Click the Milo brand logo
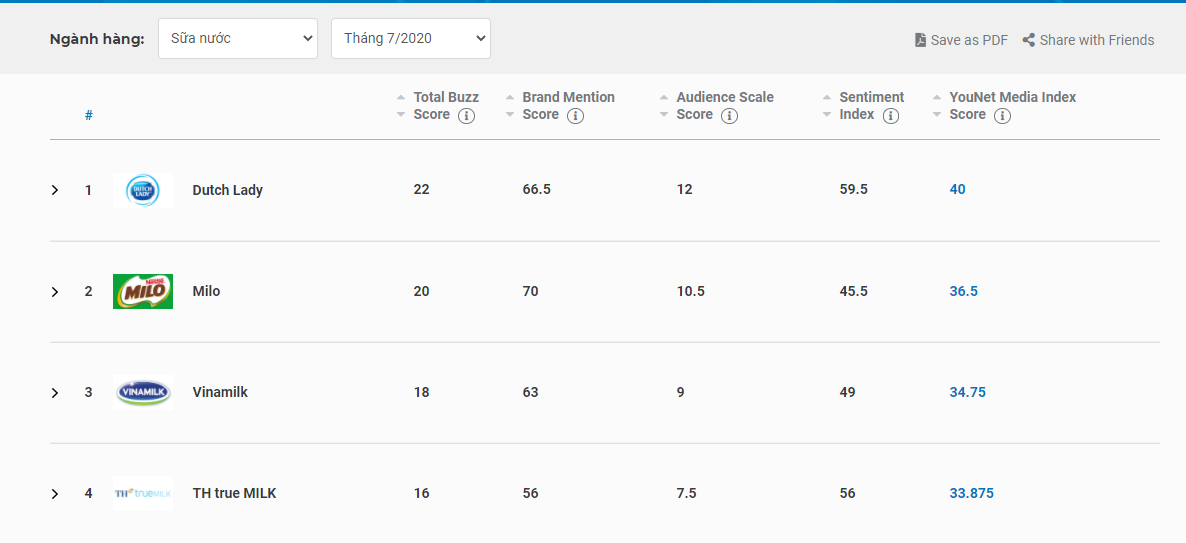The width and height of the screenshot is (1186, 543). click(x=143, y=291)
